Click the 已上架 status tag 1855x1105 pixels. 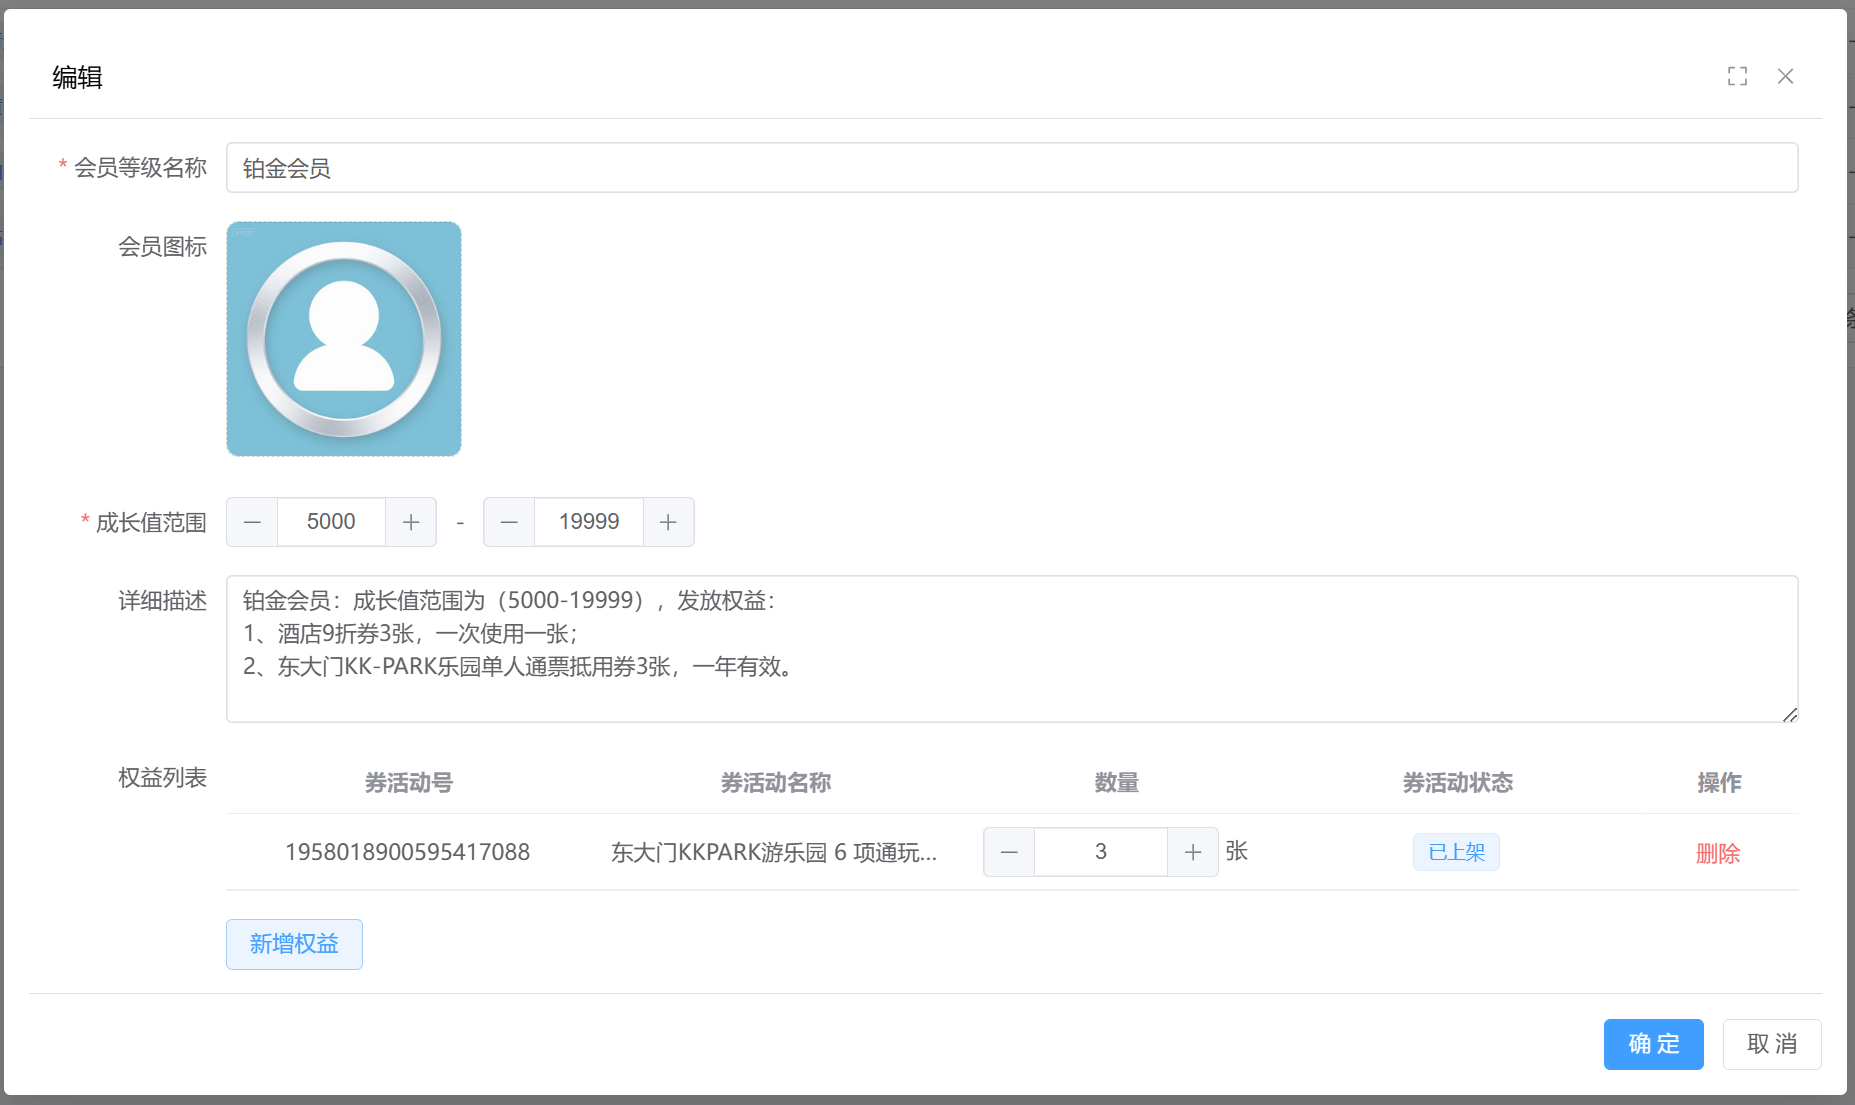1456,852
